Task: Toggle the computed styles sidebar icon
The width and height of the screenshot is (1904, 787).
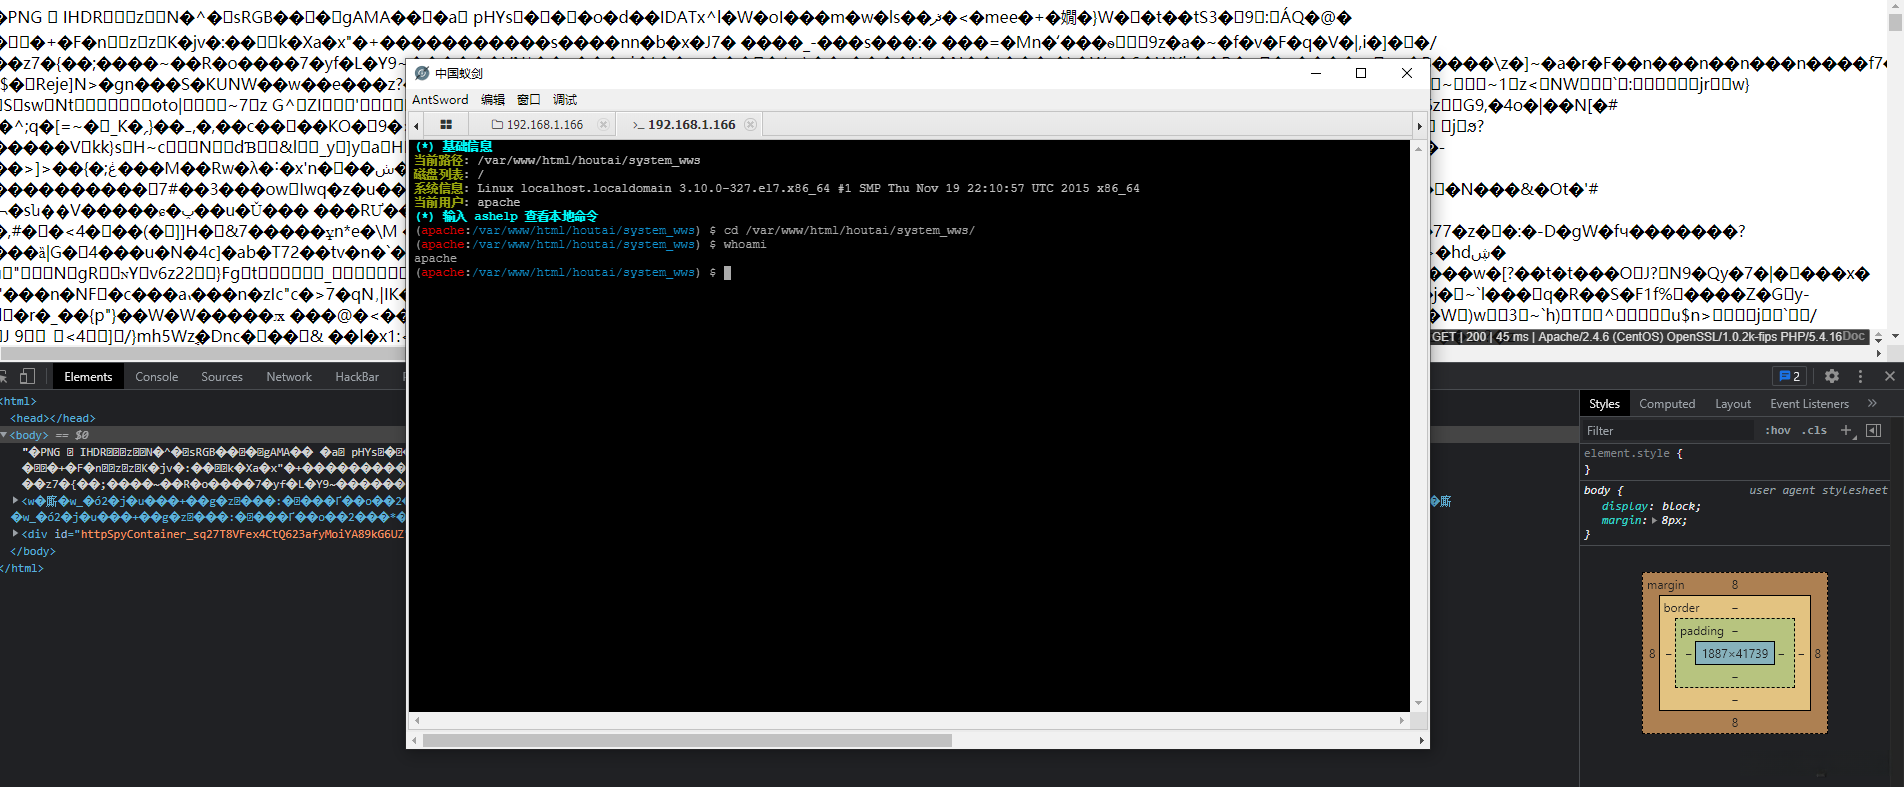Action: tap(1873, 431)
